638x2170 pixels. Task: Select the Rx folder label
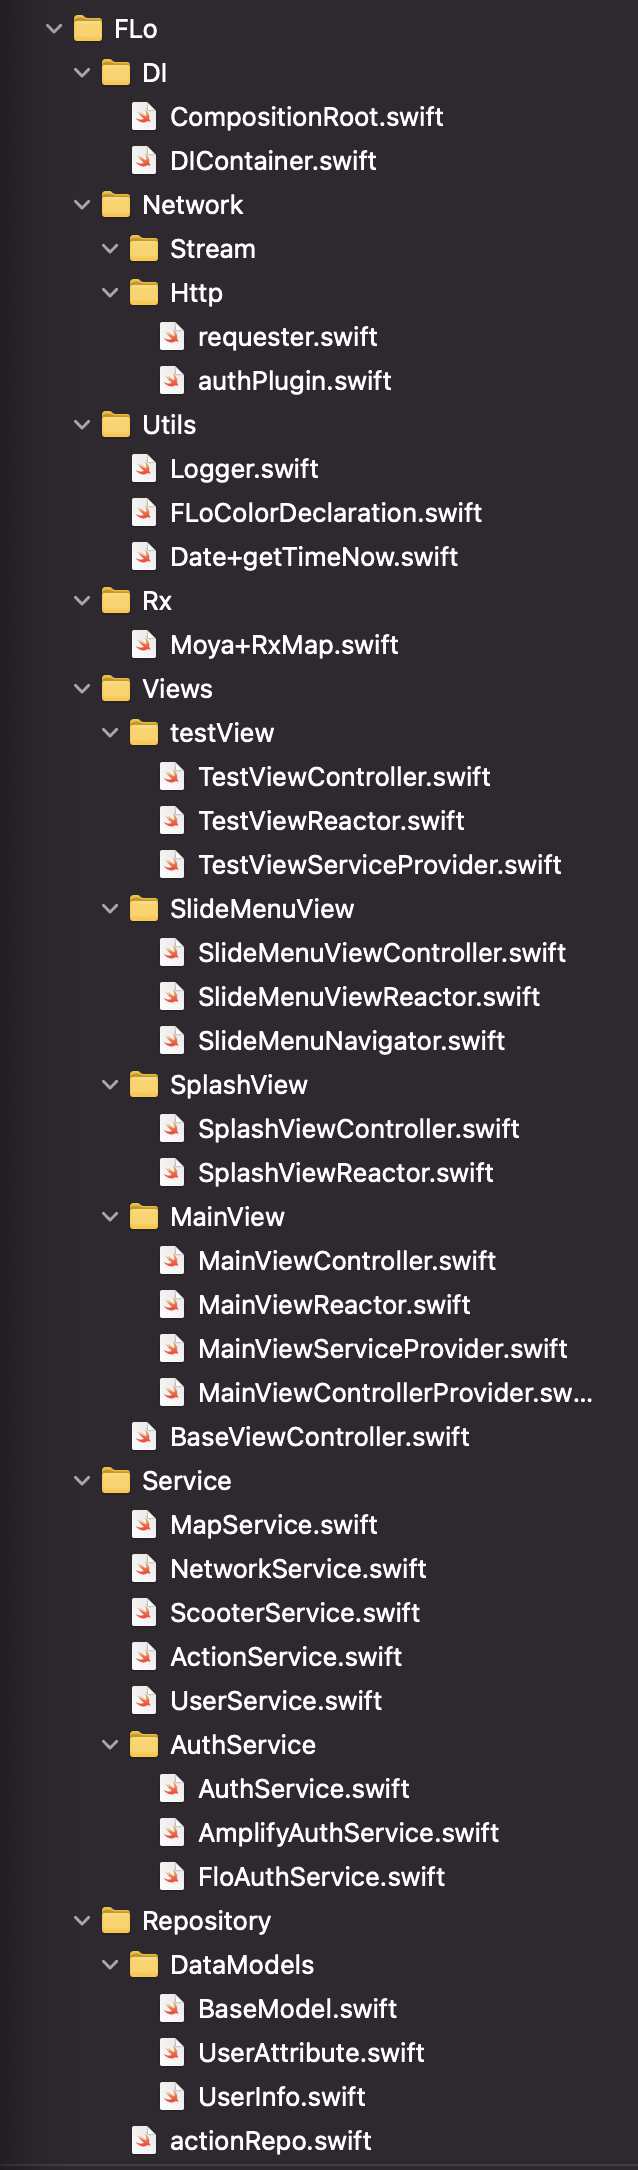point(157,601)
